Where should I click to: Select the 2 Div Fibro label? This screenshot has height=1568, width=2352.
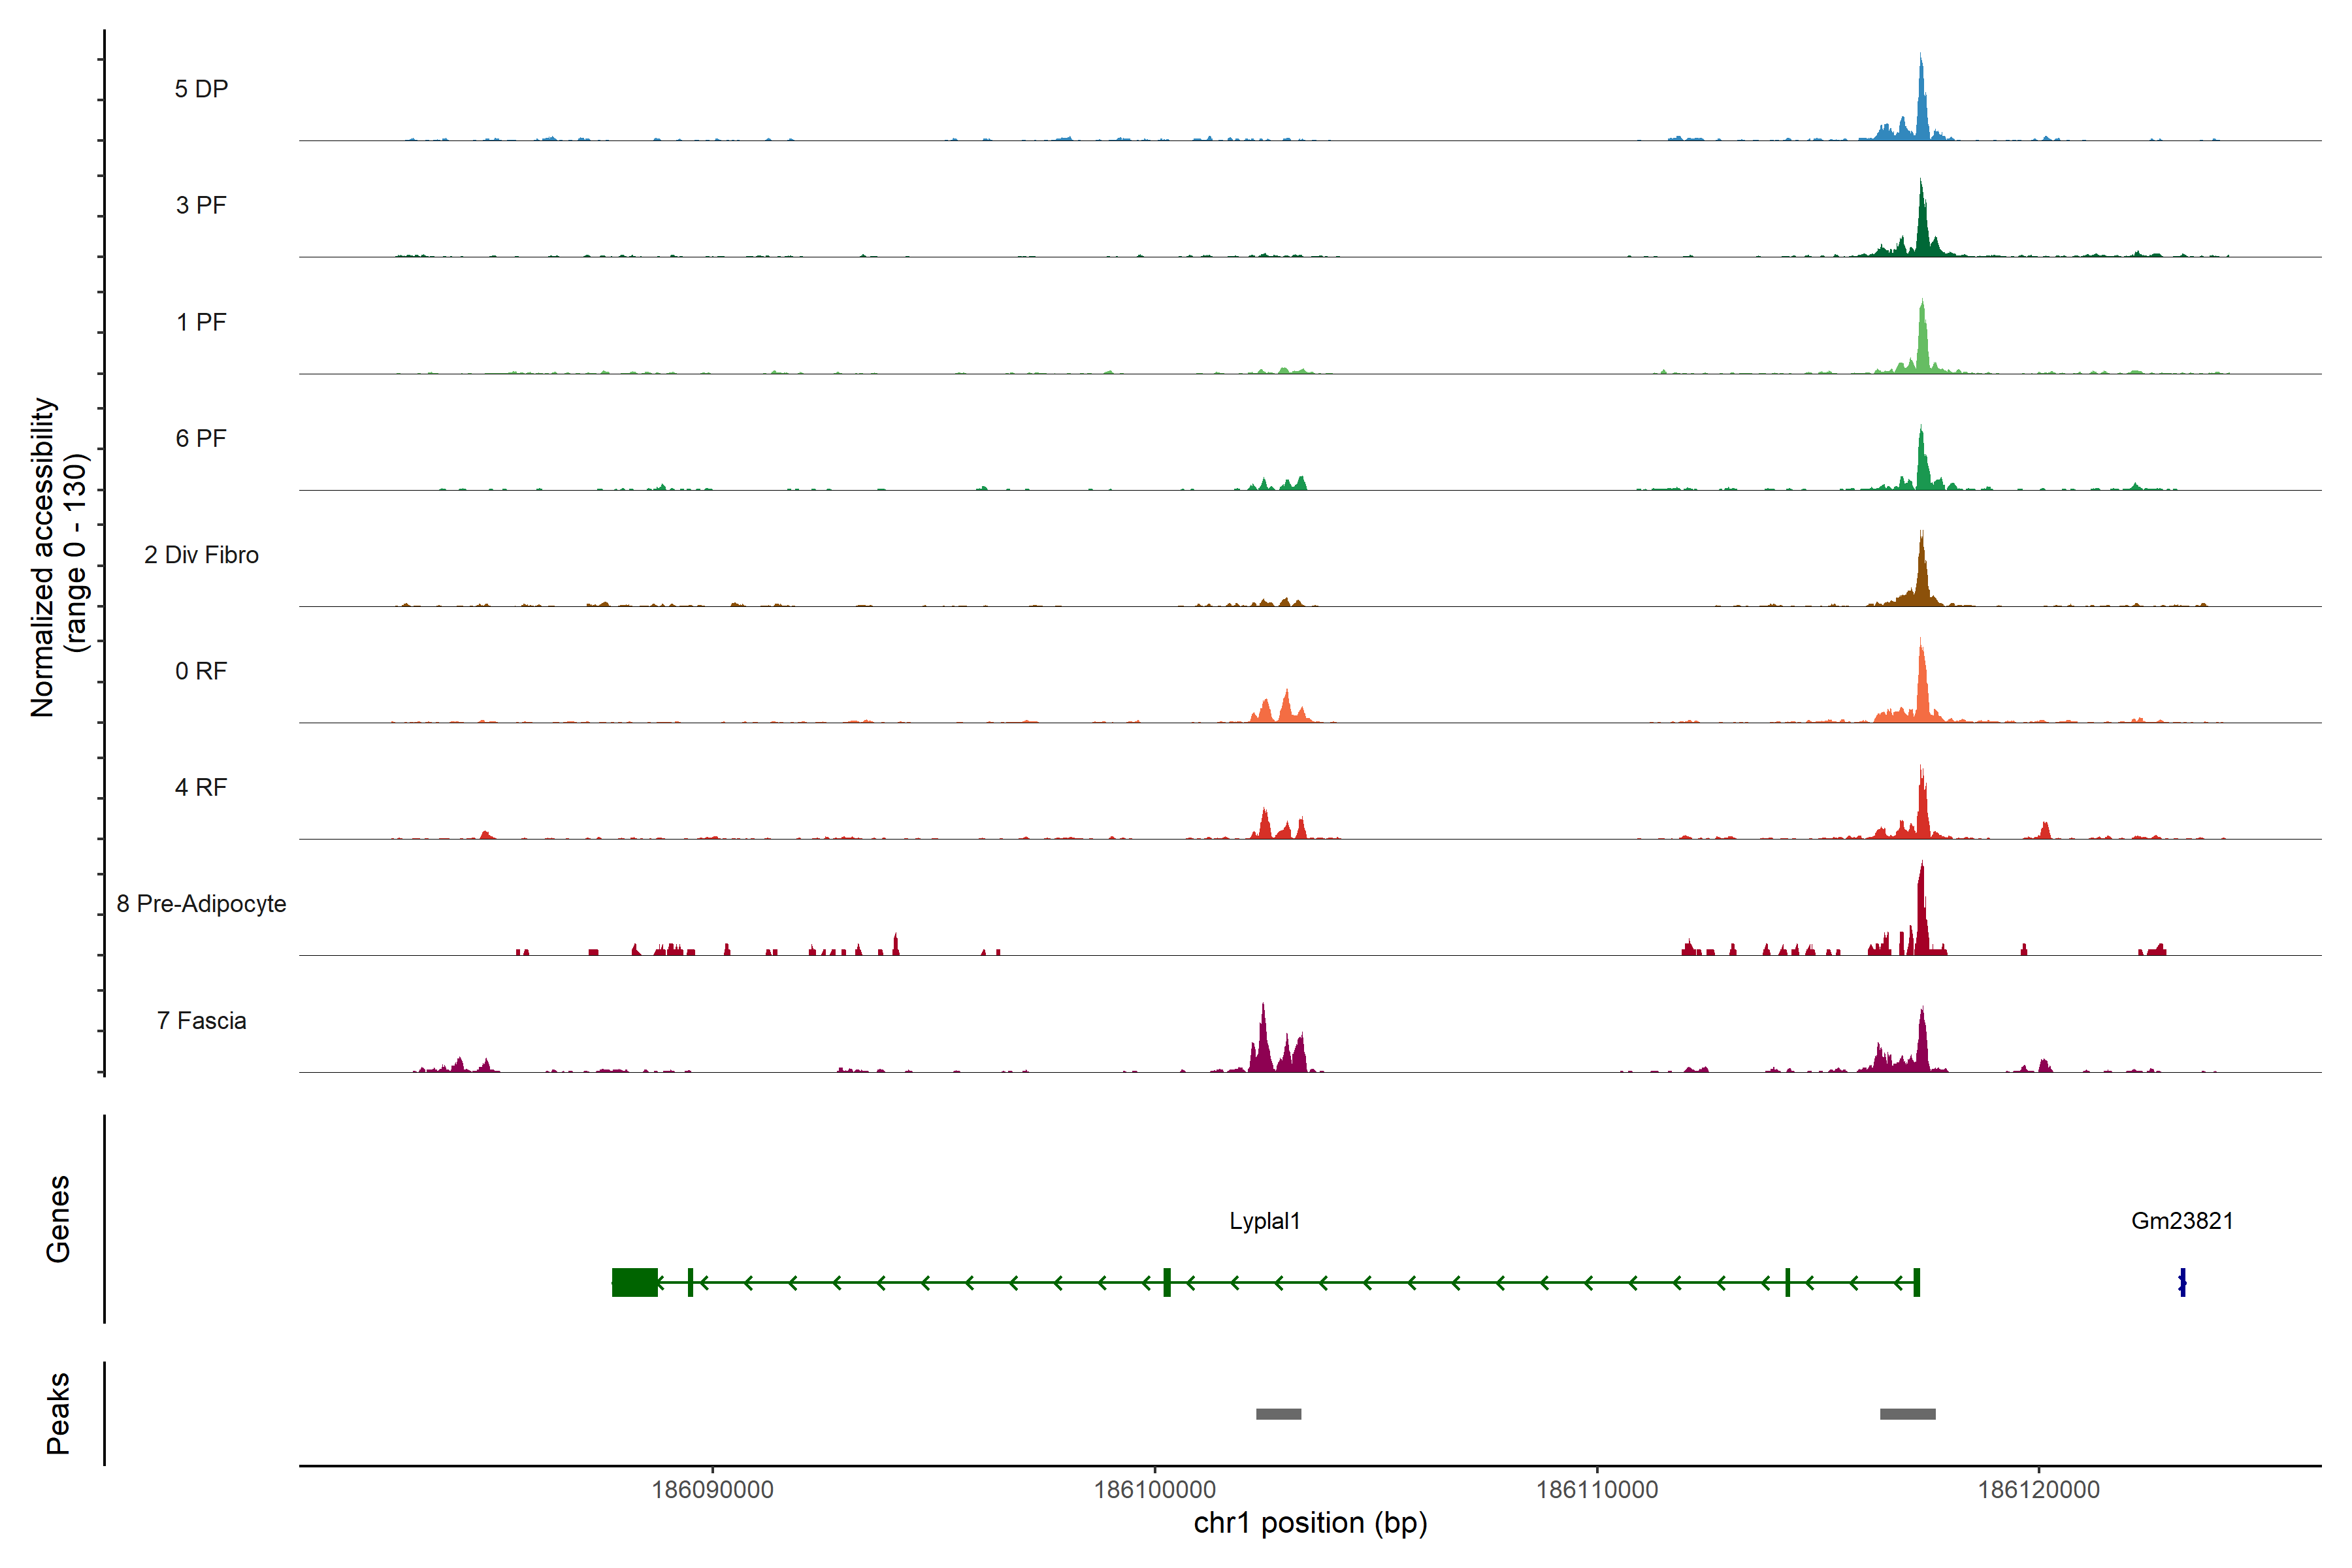click(x=201, y=555)
